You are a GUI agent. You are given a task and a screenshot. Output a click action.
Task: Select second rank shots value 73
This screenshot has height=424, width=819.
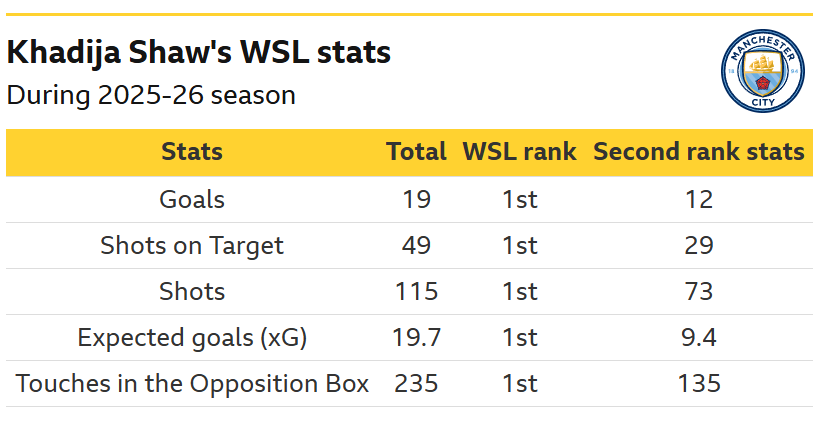(699, 291)
